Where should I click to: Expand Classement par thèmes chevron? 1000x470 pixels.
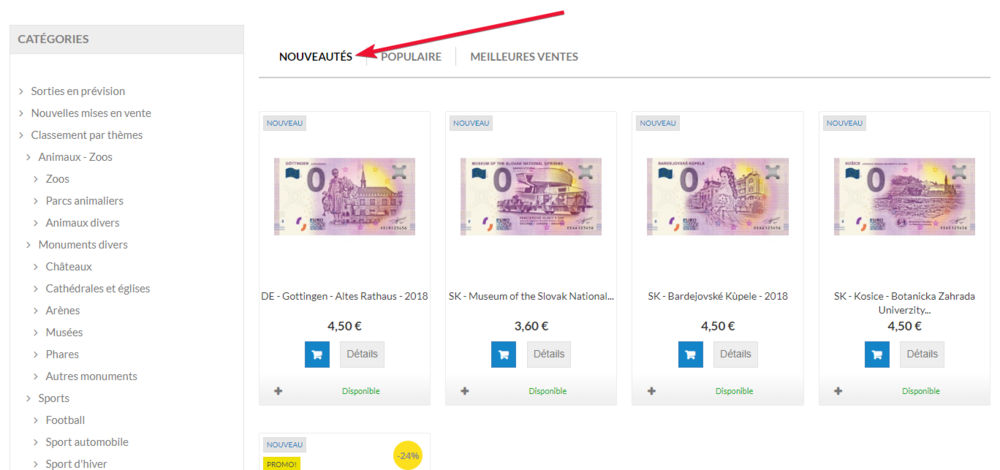(21, 135)
